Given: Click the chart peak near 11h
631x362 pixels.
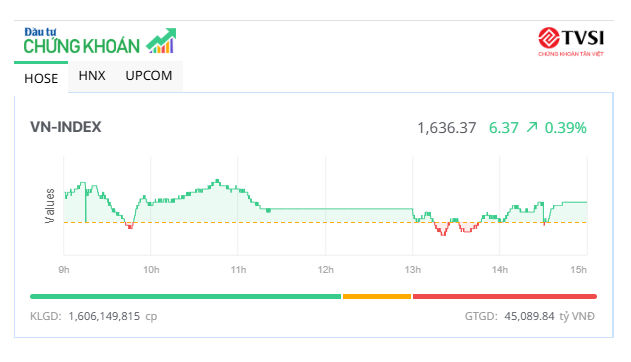Looking at the screenshot, I should [x=217, y=181].
